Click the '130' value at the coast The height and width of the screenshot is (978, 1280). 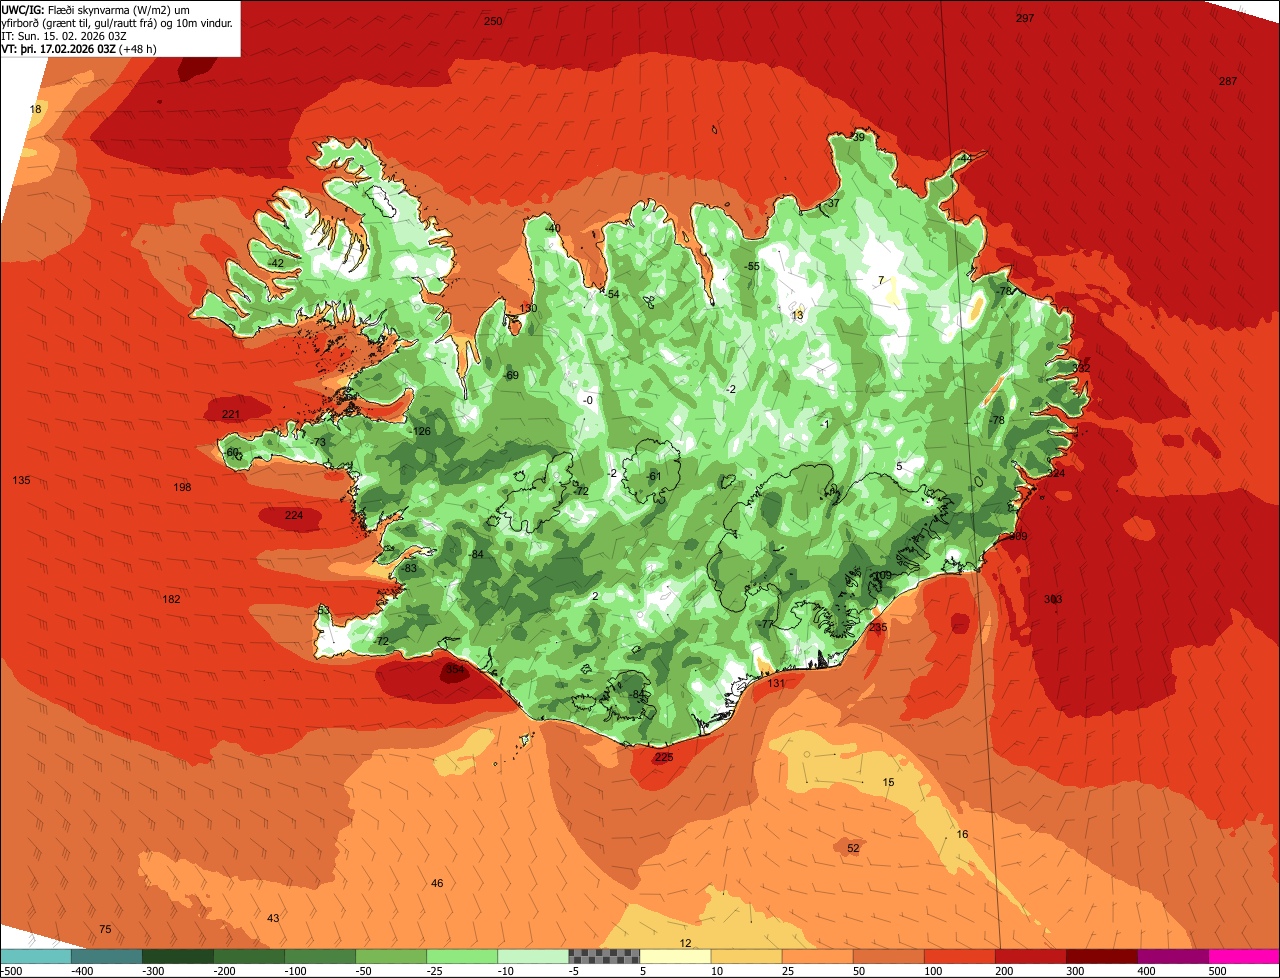click(528, 308)
